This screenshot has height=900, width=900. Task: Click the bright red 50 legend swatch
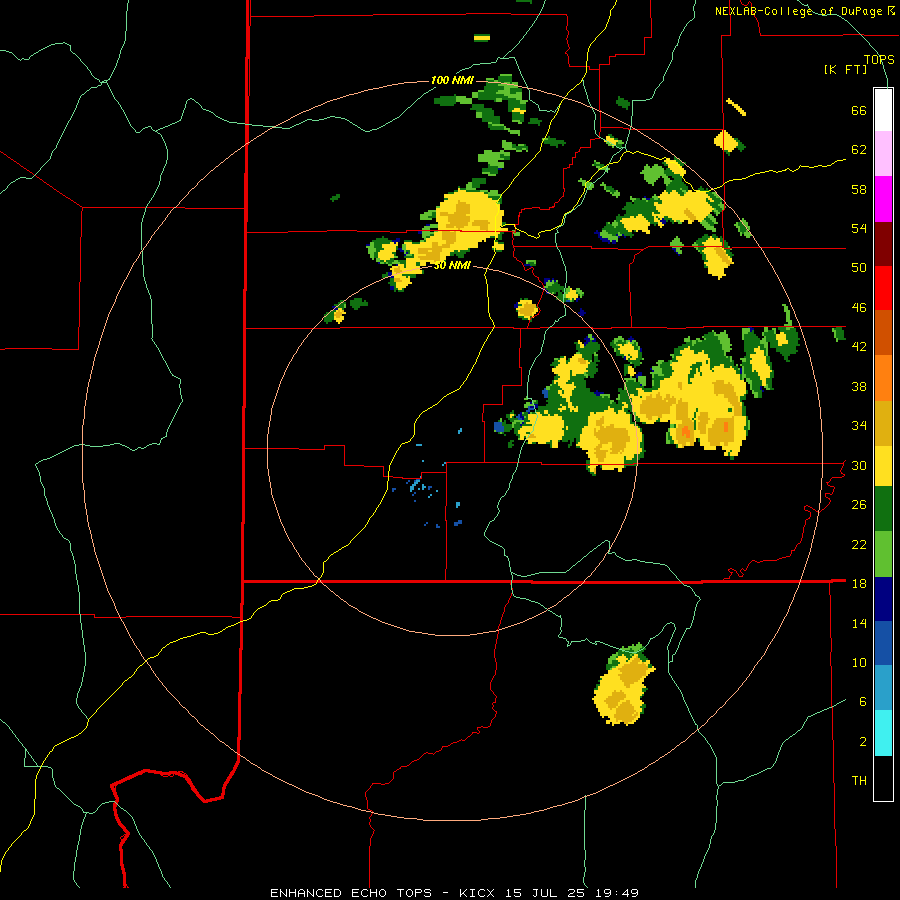(883, 288)
